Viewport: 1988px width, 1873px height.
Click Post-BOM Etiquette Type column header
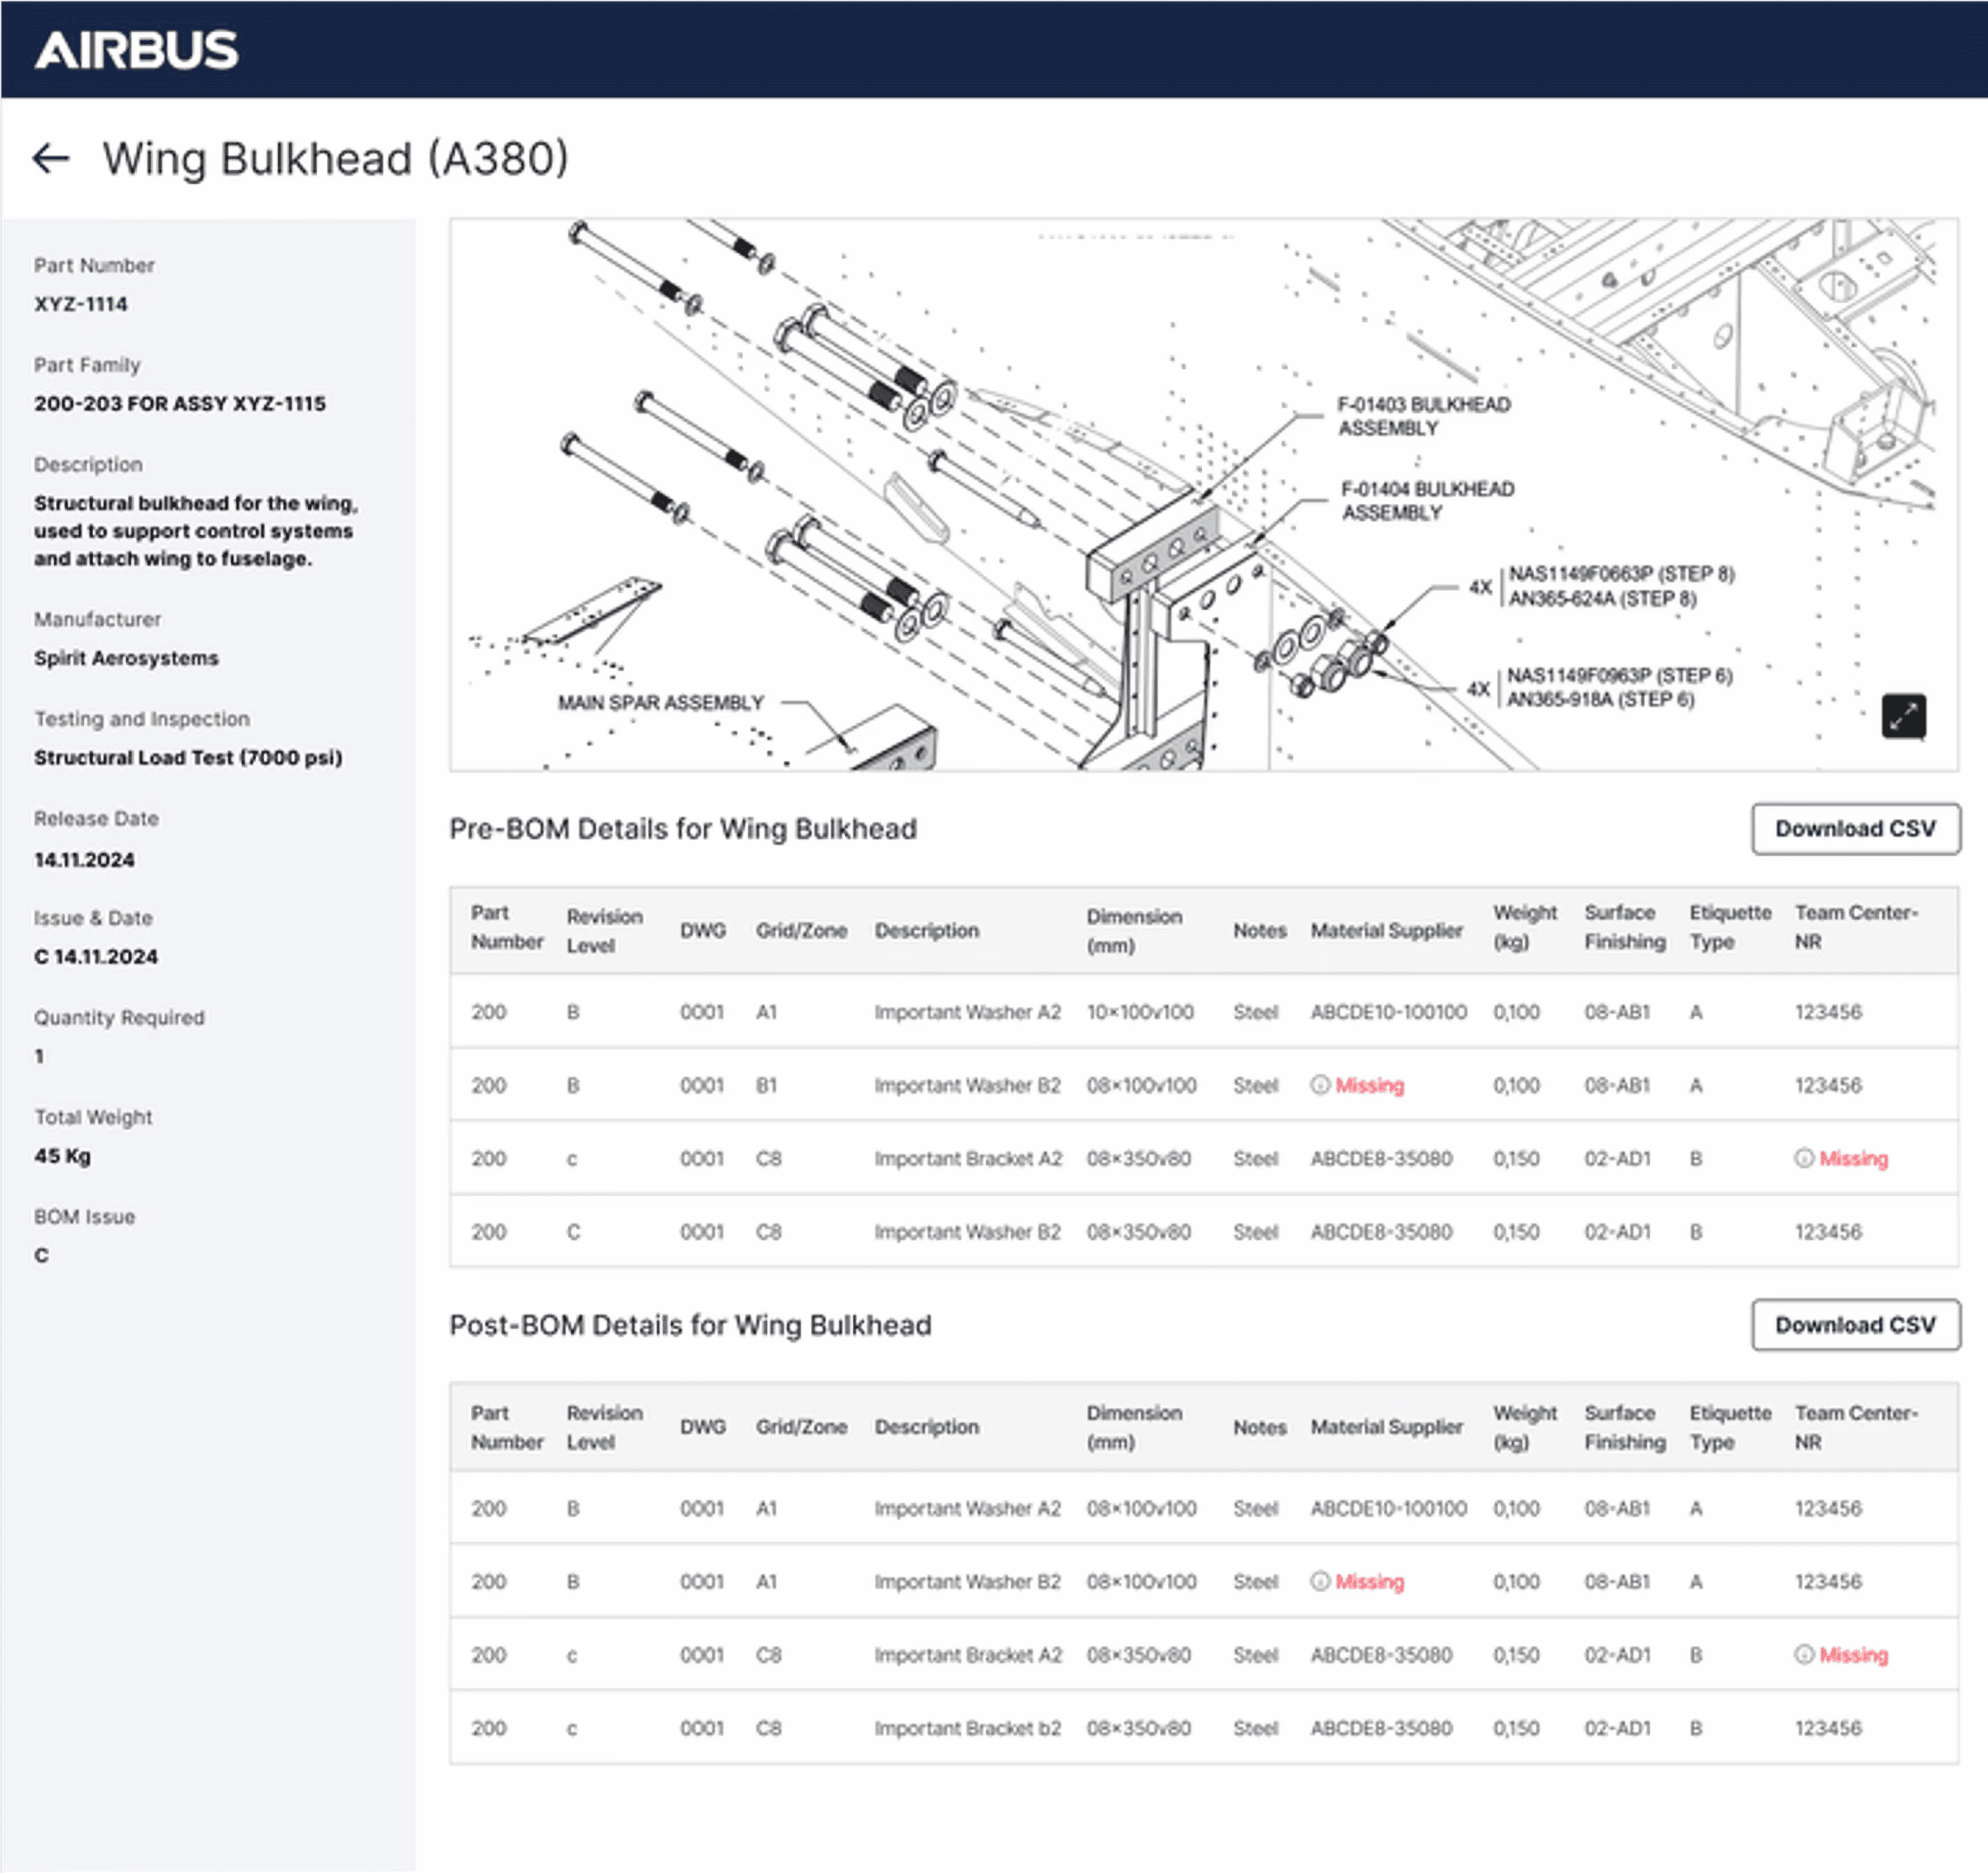pyautogui.click(x=1729, y=1427)
